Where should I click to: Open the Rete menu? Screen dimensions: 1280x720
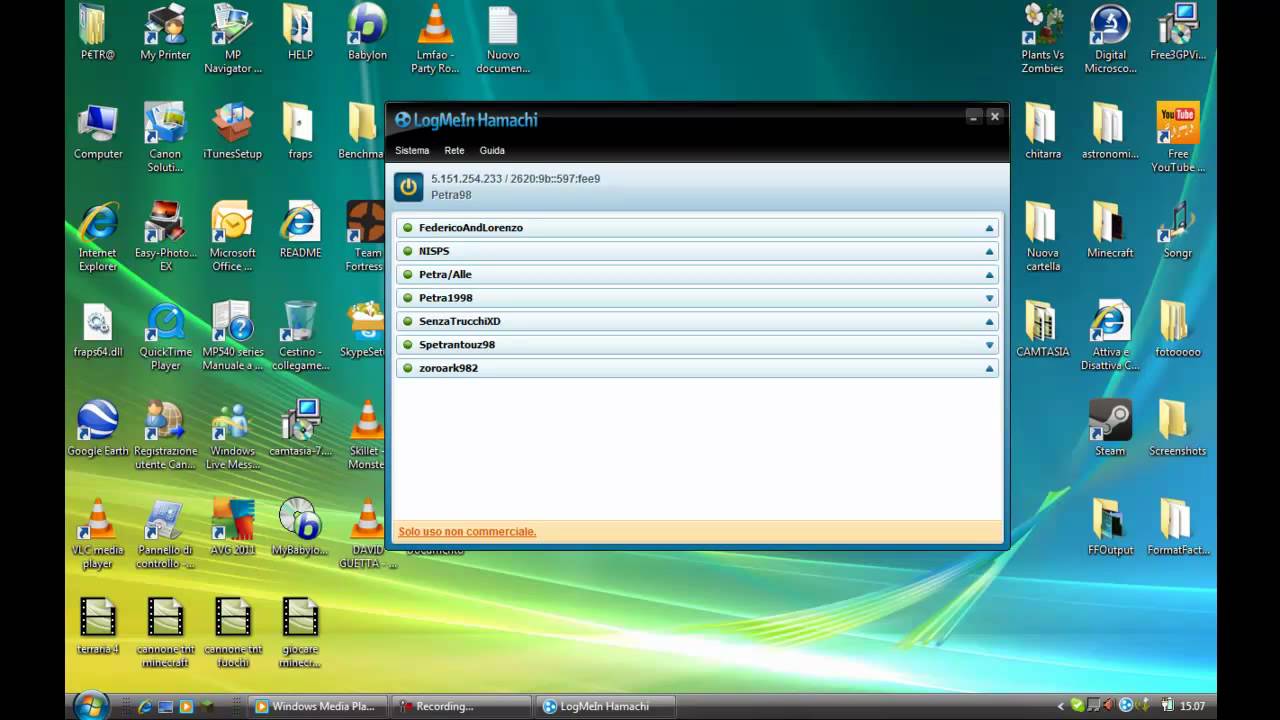point(454,150)
